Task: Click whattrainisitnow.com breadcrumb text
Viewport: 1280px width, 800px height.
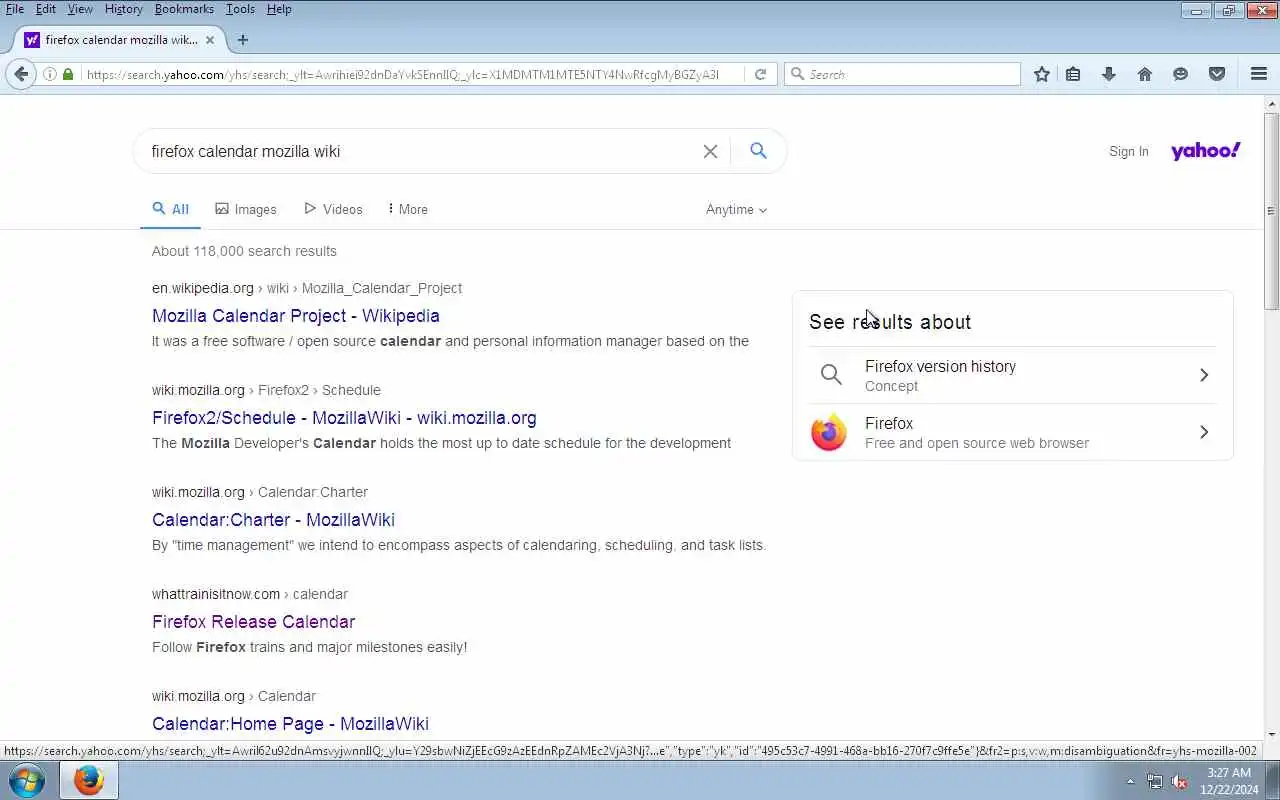Action: (216, 594)
